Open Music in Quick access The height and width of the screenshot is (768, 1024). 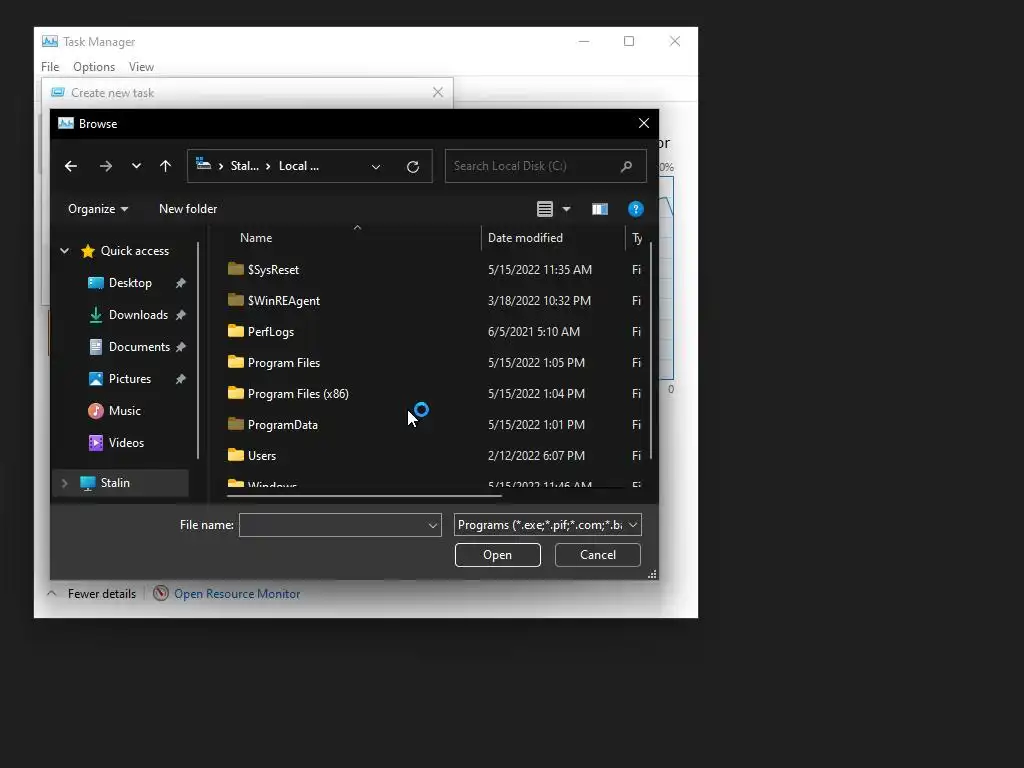click(124, 411)
